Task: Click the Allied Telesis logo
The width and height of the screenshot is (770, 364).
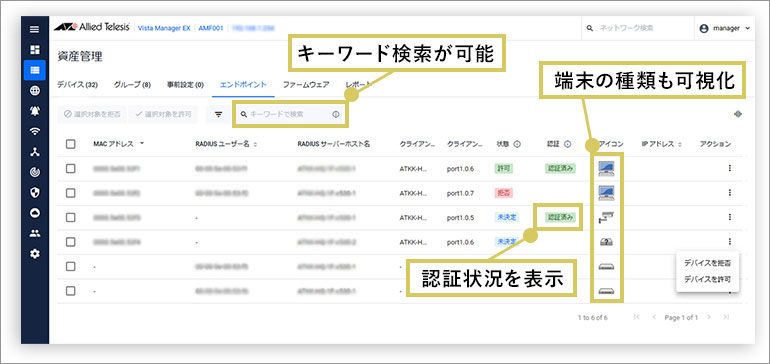Action: coord(91,28)
